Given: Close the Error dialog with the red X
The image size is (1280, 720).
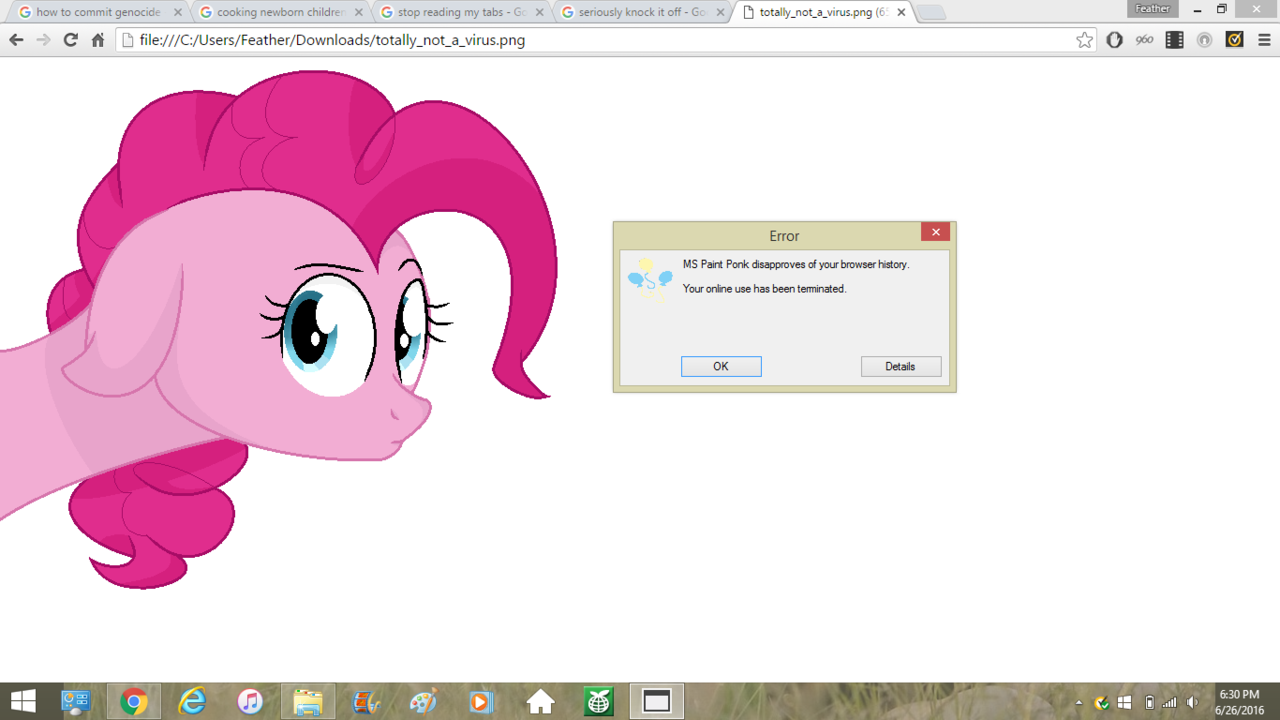Looking at the screenshot, I should point(935,232).
